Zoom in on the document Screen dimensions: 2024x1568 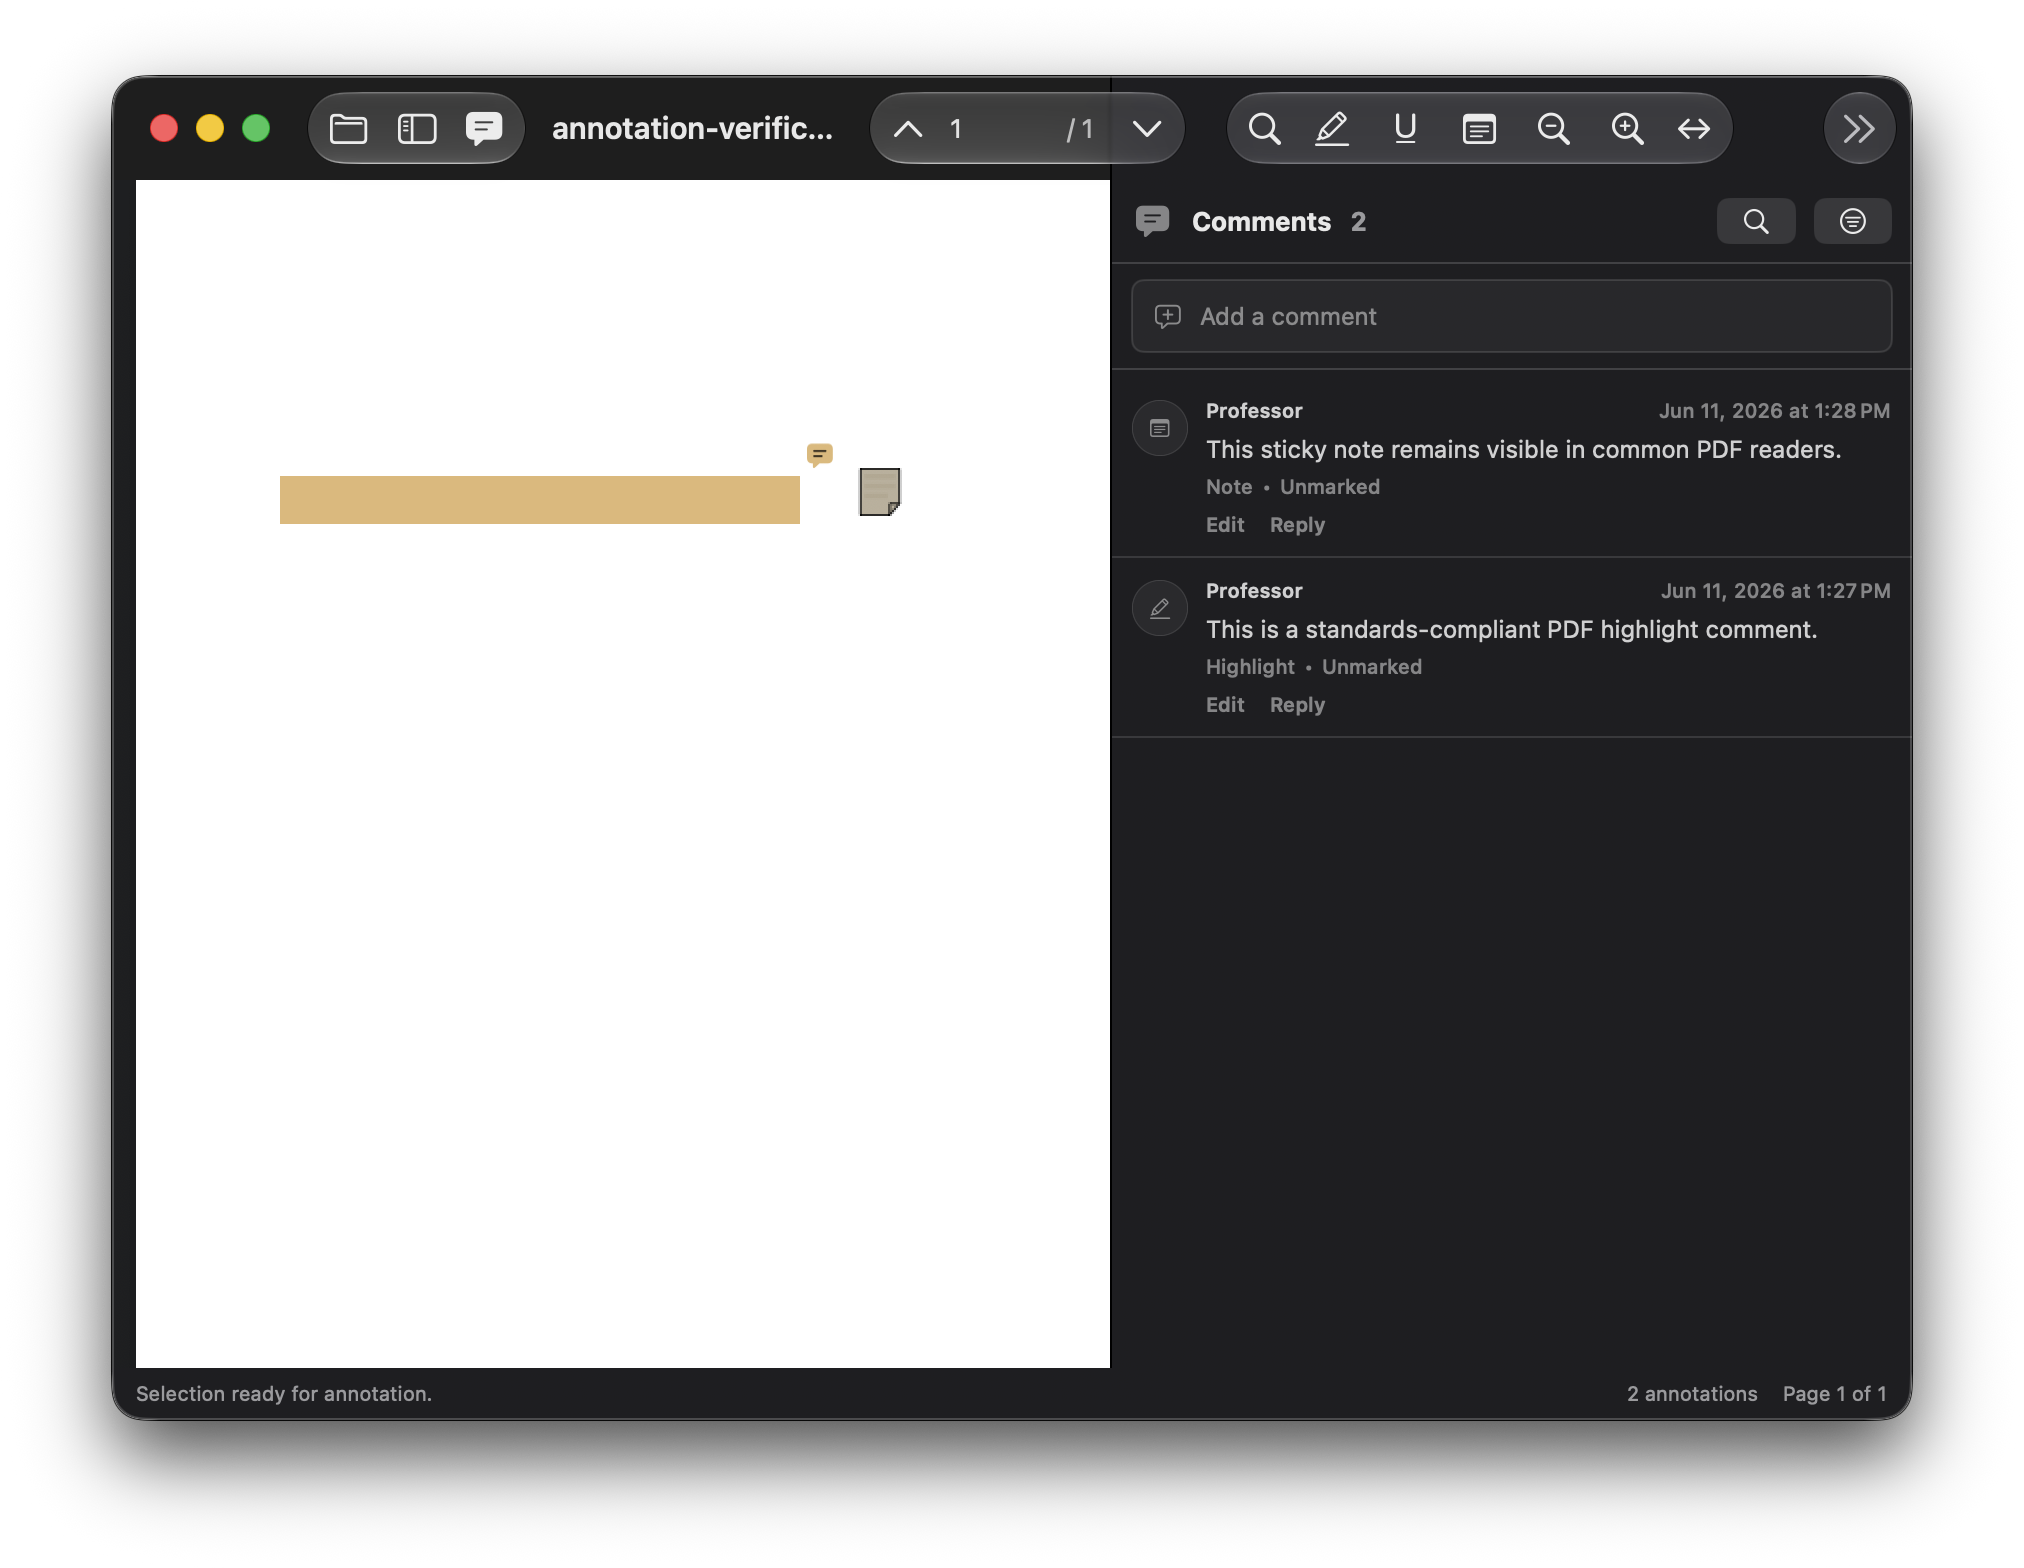click(1627, 129)
